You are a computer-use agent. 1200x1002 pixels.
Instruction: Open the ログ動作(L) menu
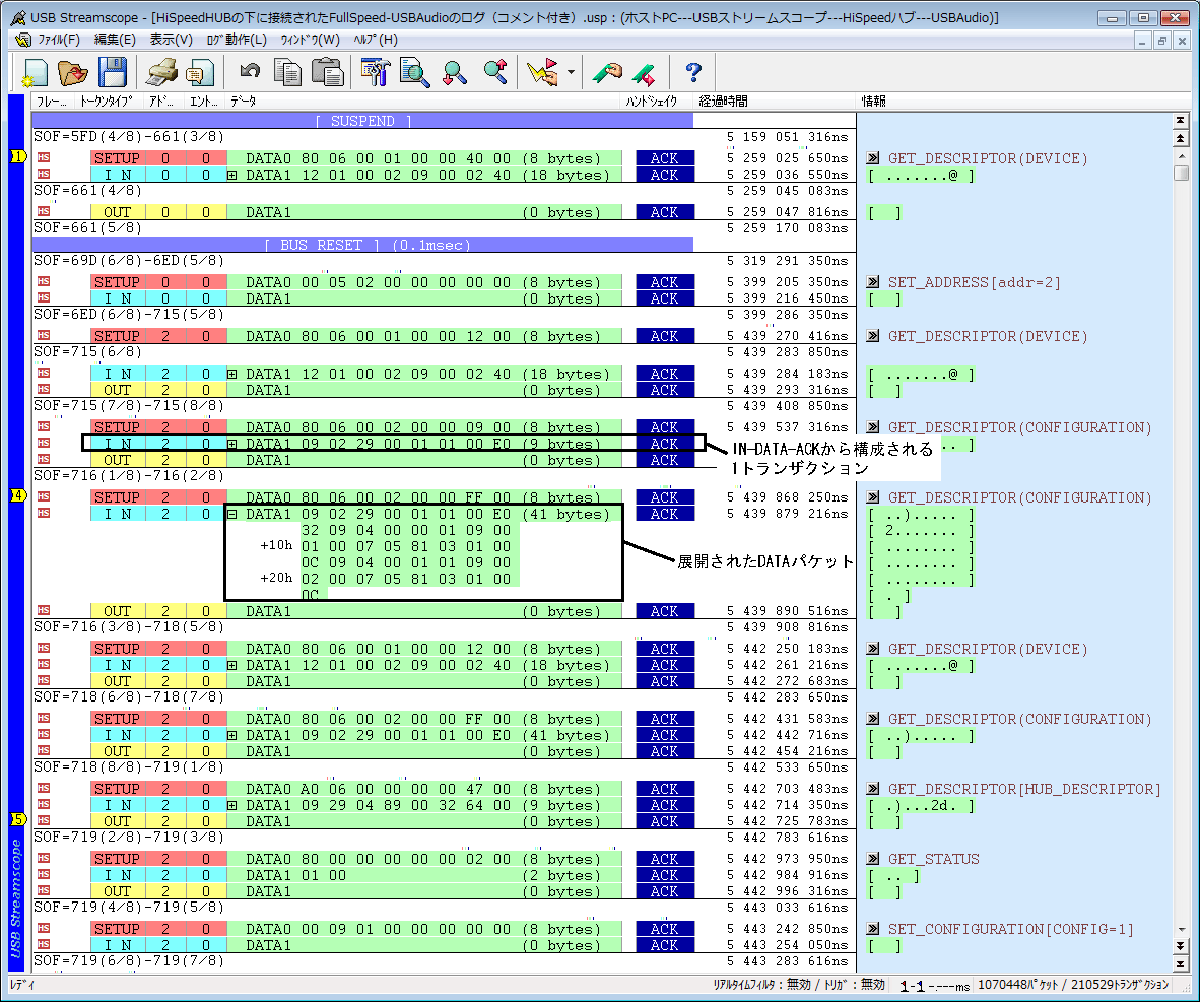point(236,40)
